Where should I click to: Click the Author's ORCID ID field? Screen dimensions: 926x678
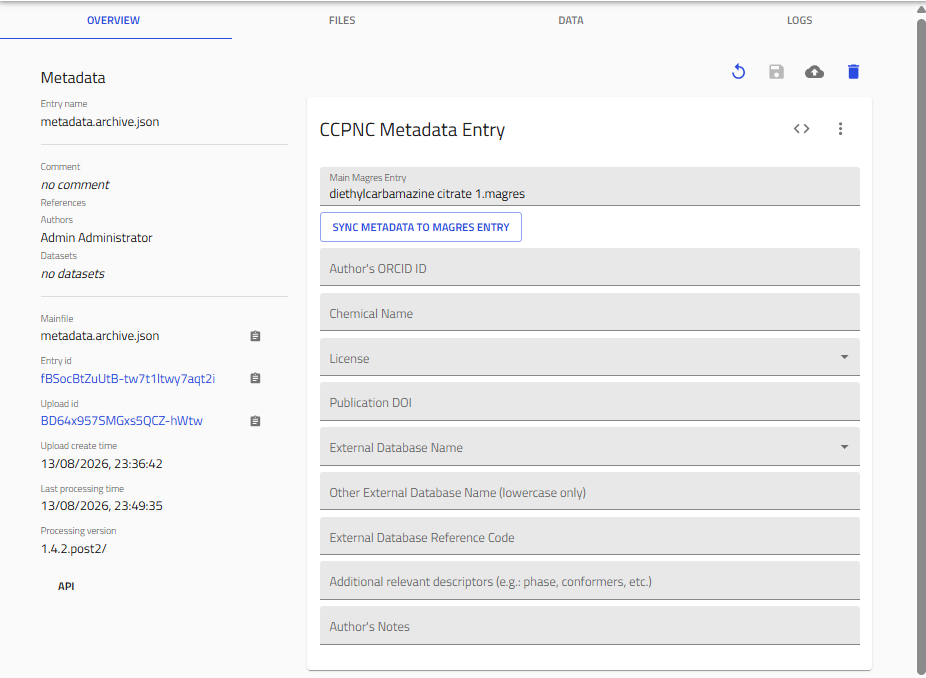(x=589, y=267)
